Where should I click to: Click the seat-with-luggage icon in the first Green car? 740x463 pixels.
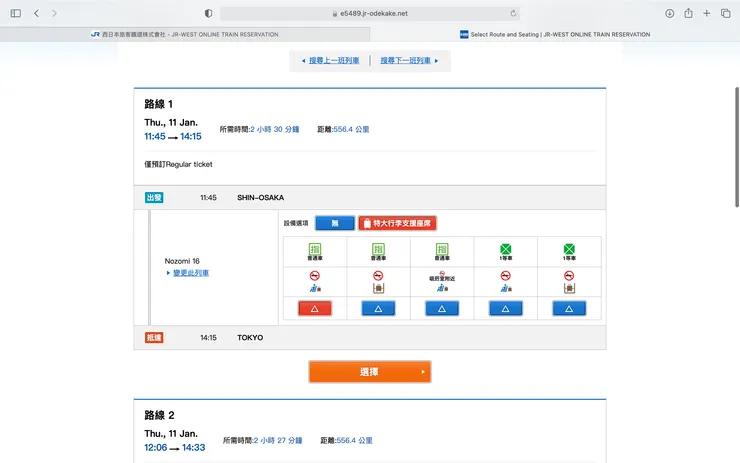506,288
